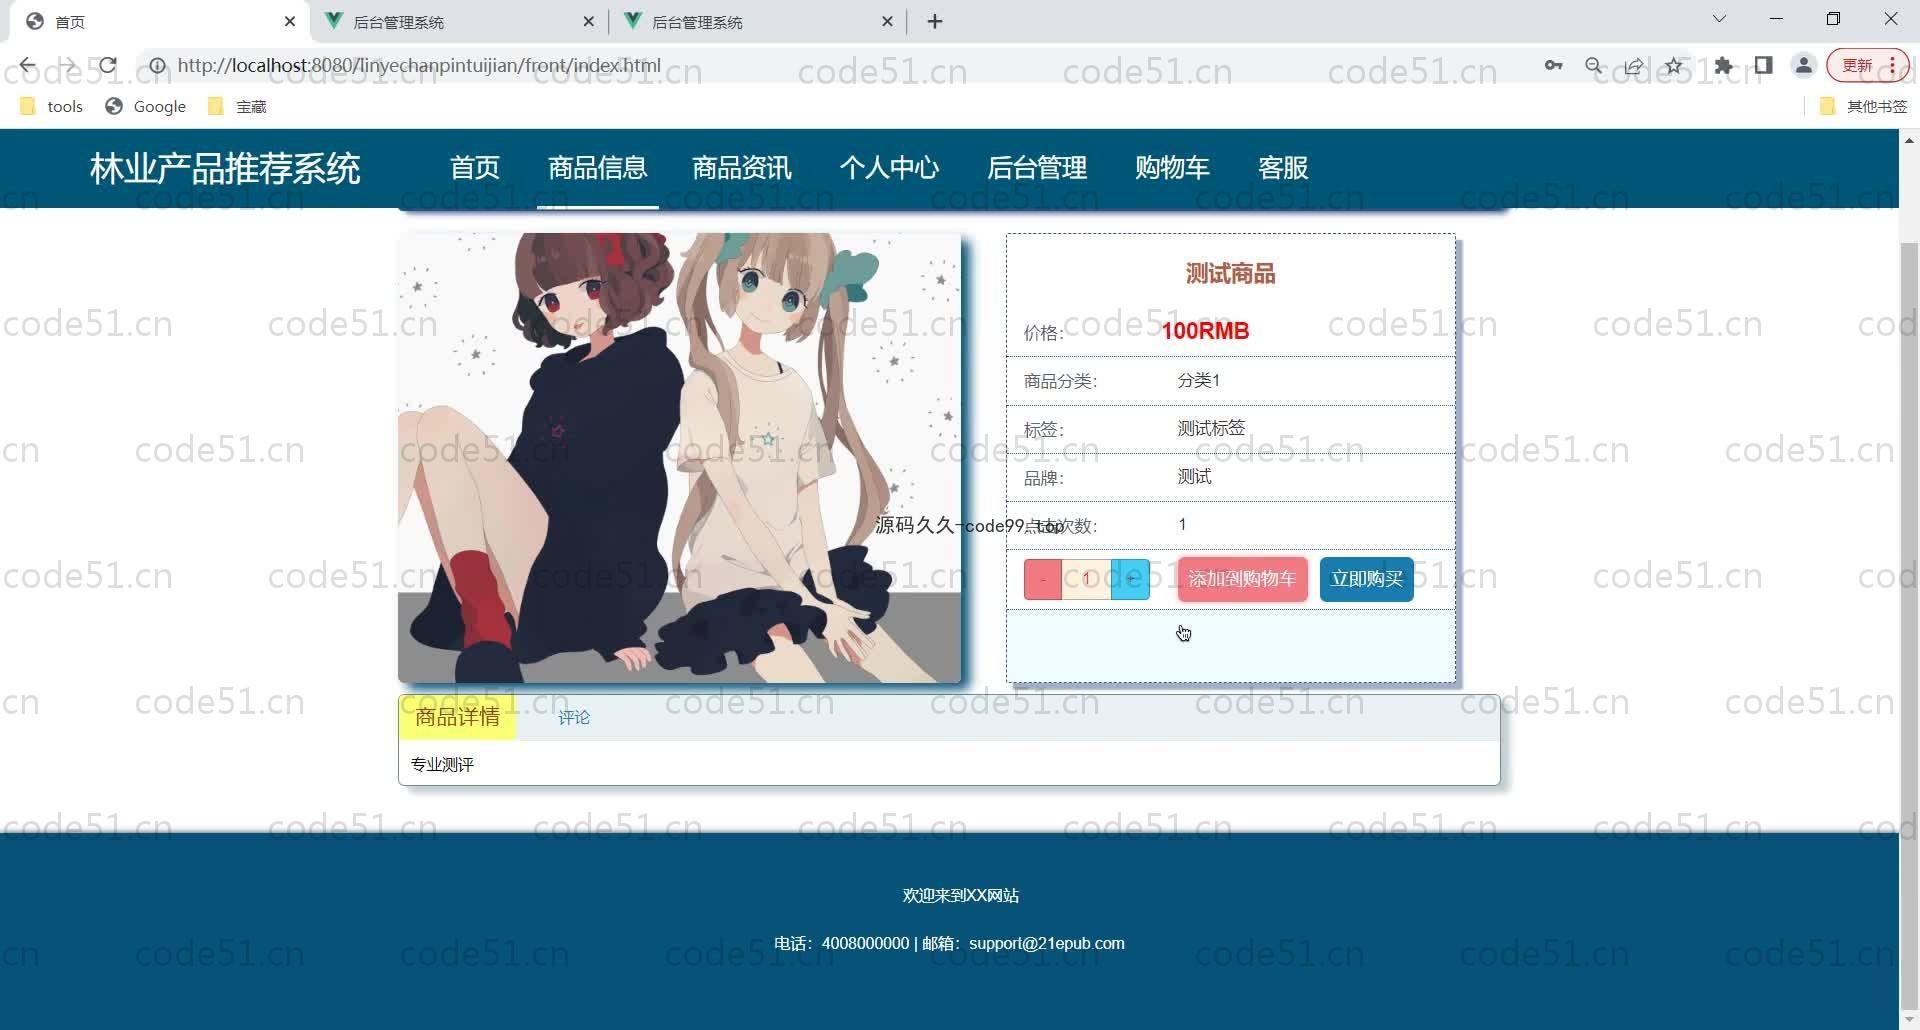
Task: Open the password key icon in address bar
Action: coord(1553,66)
